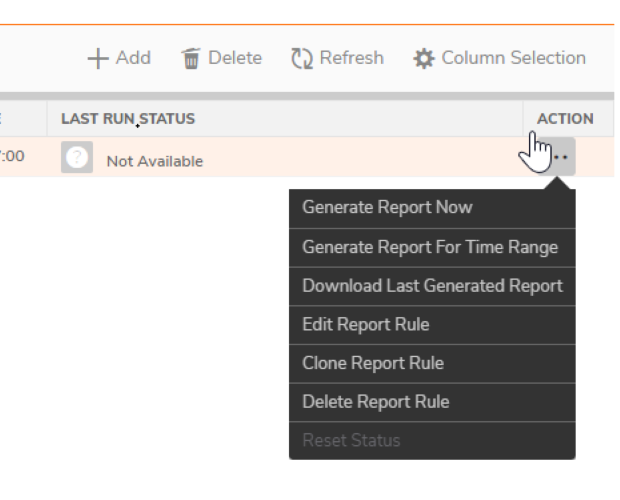Click the Action column header

(565, 119)
